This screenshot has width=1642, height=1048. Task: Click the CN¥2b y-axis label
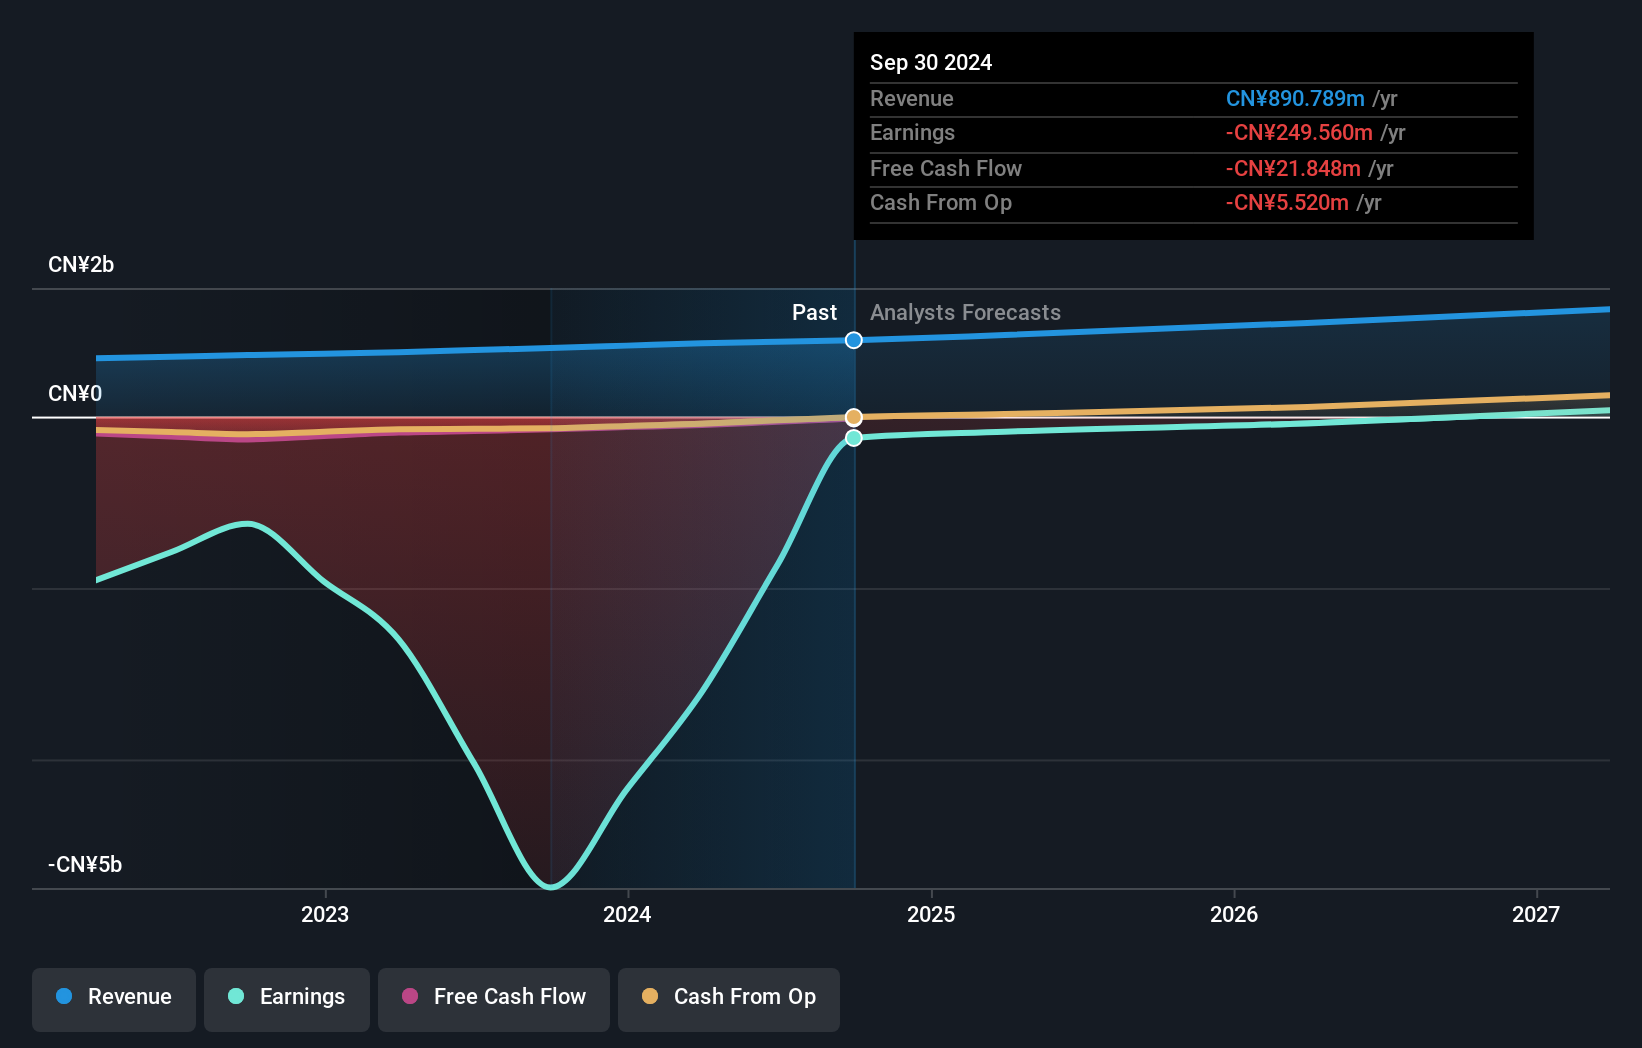point(81,265)
